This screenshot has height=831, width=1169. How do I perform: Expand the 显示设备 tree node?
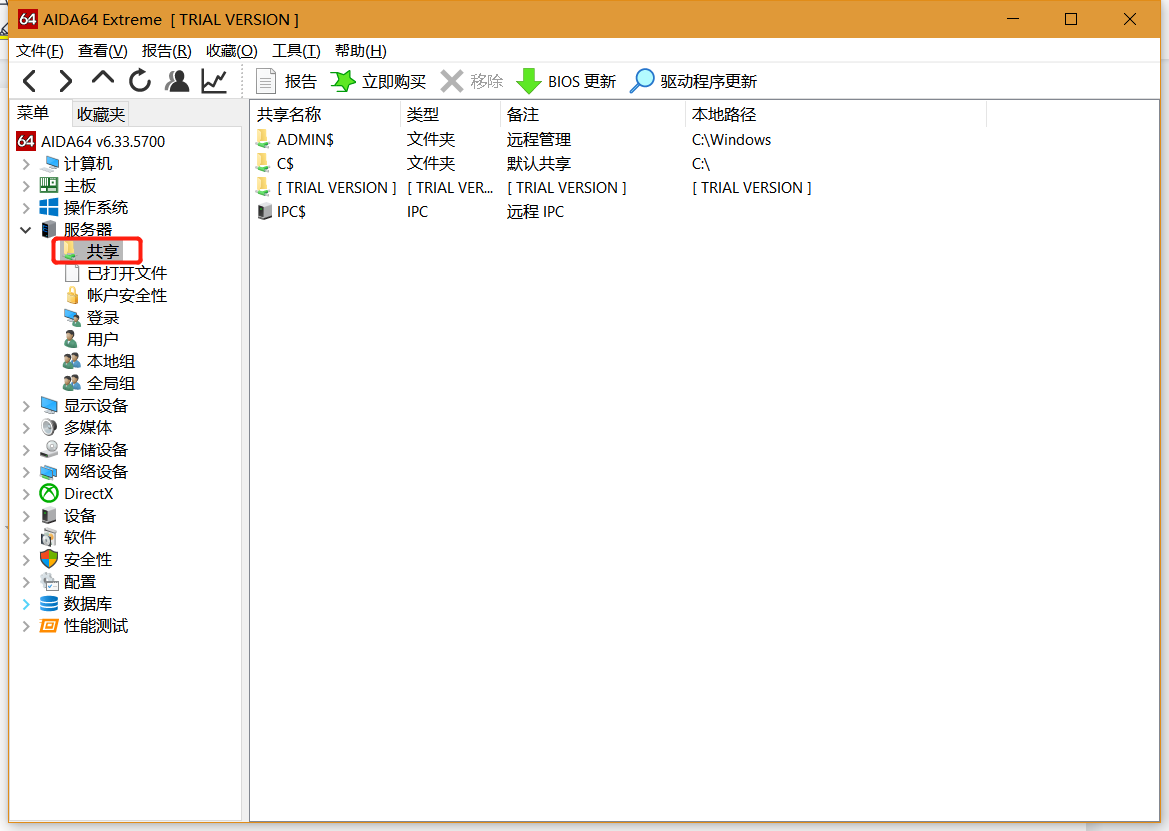[x=26, y=406]
